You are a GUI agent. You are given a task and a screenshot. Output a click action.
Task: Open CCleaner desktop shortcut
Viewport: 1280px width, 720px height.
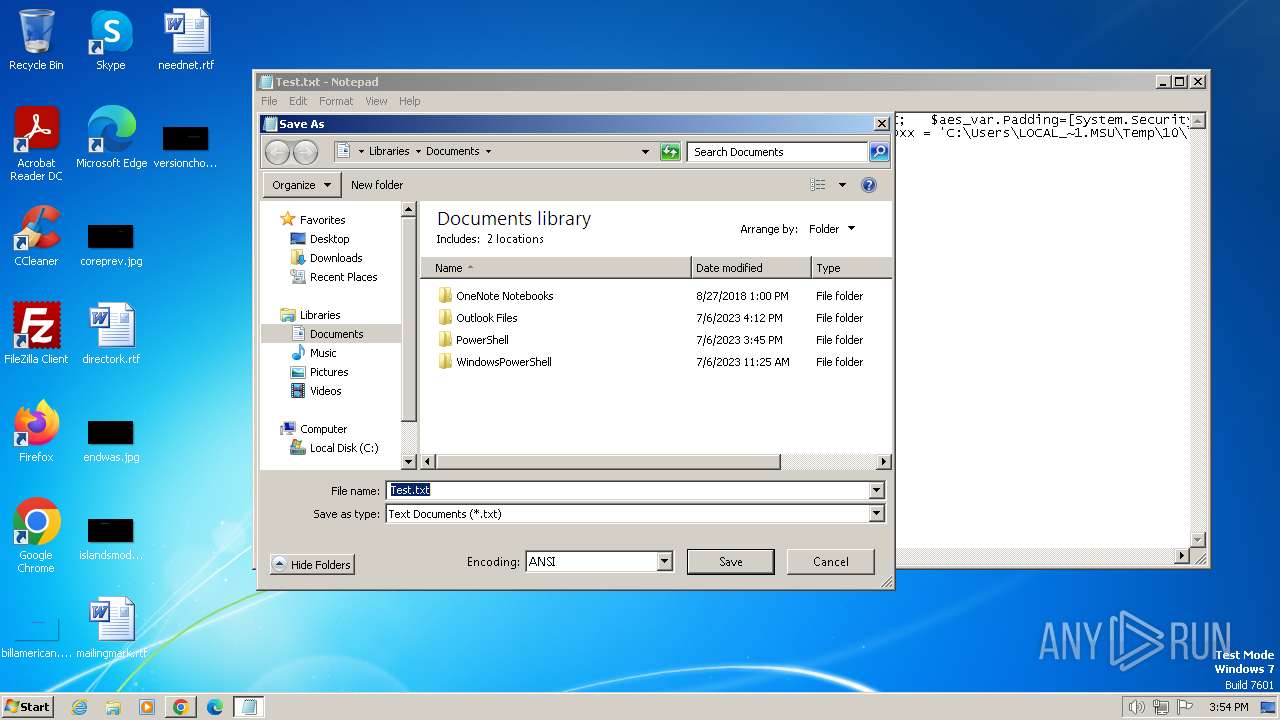[36, 236]
